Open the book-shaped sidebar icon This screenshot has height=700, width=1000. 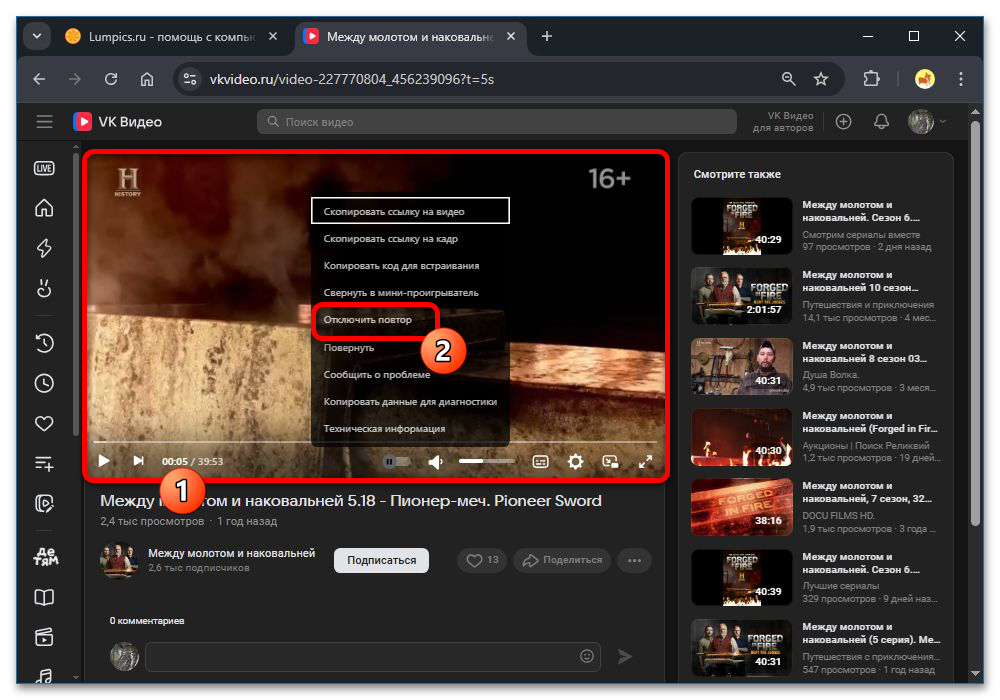point(44,597)
